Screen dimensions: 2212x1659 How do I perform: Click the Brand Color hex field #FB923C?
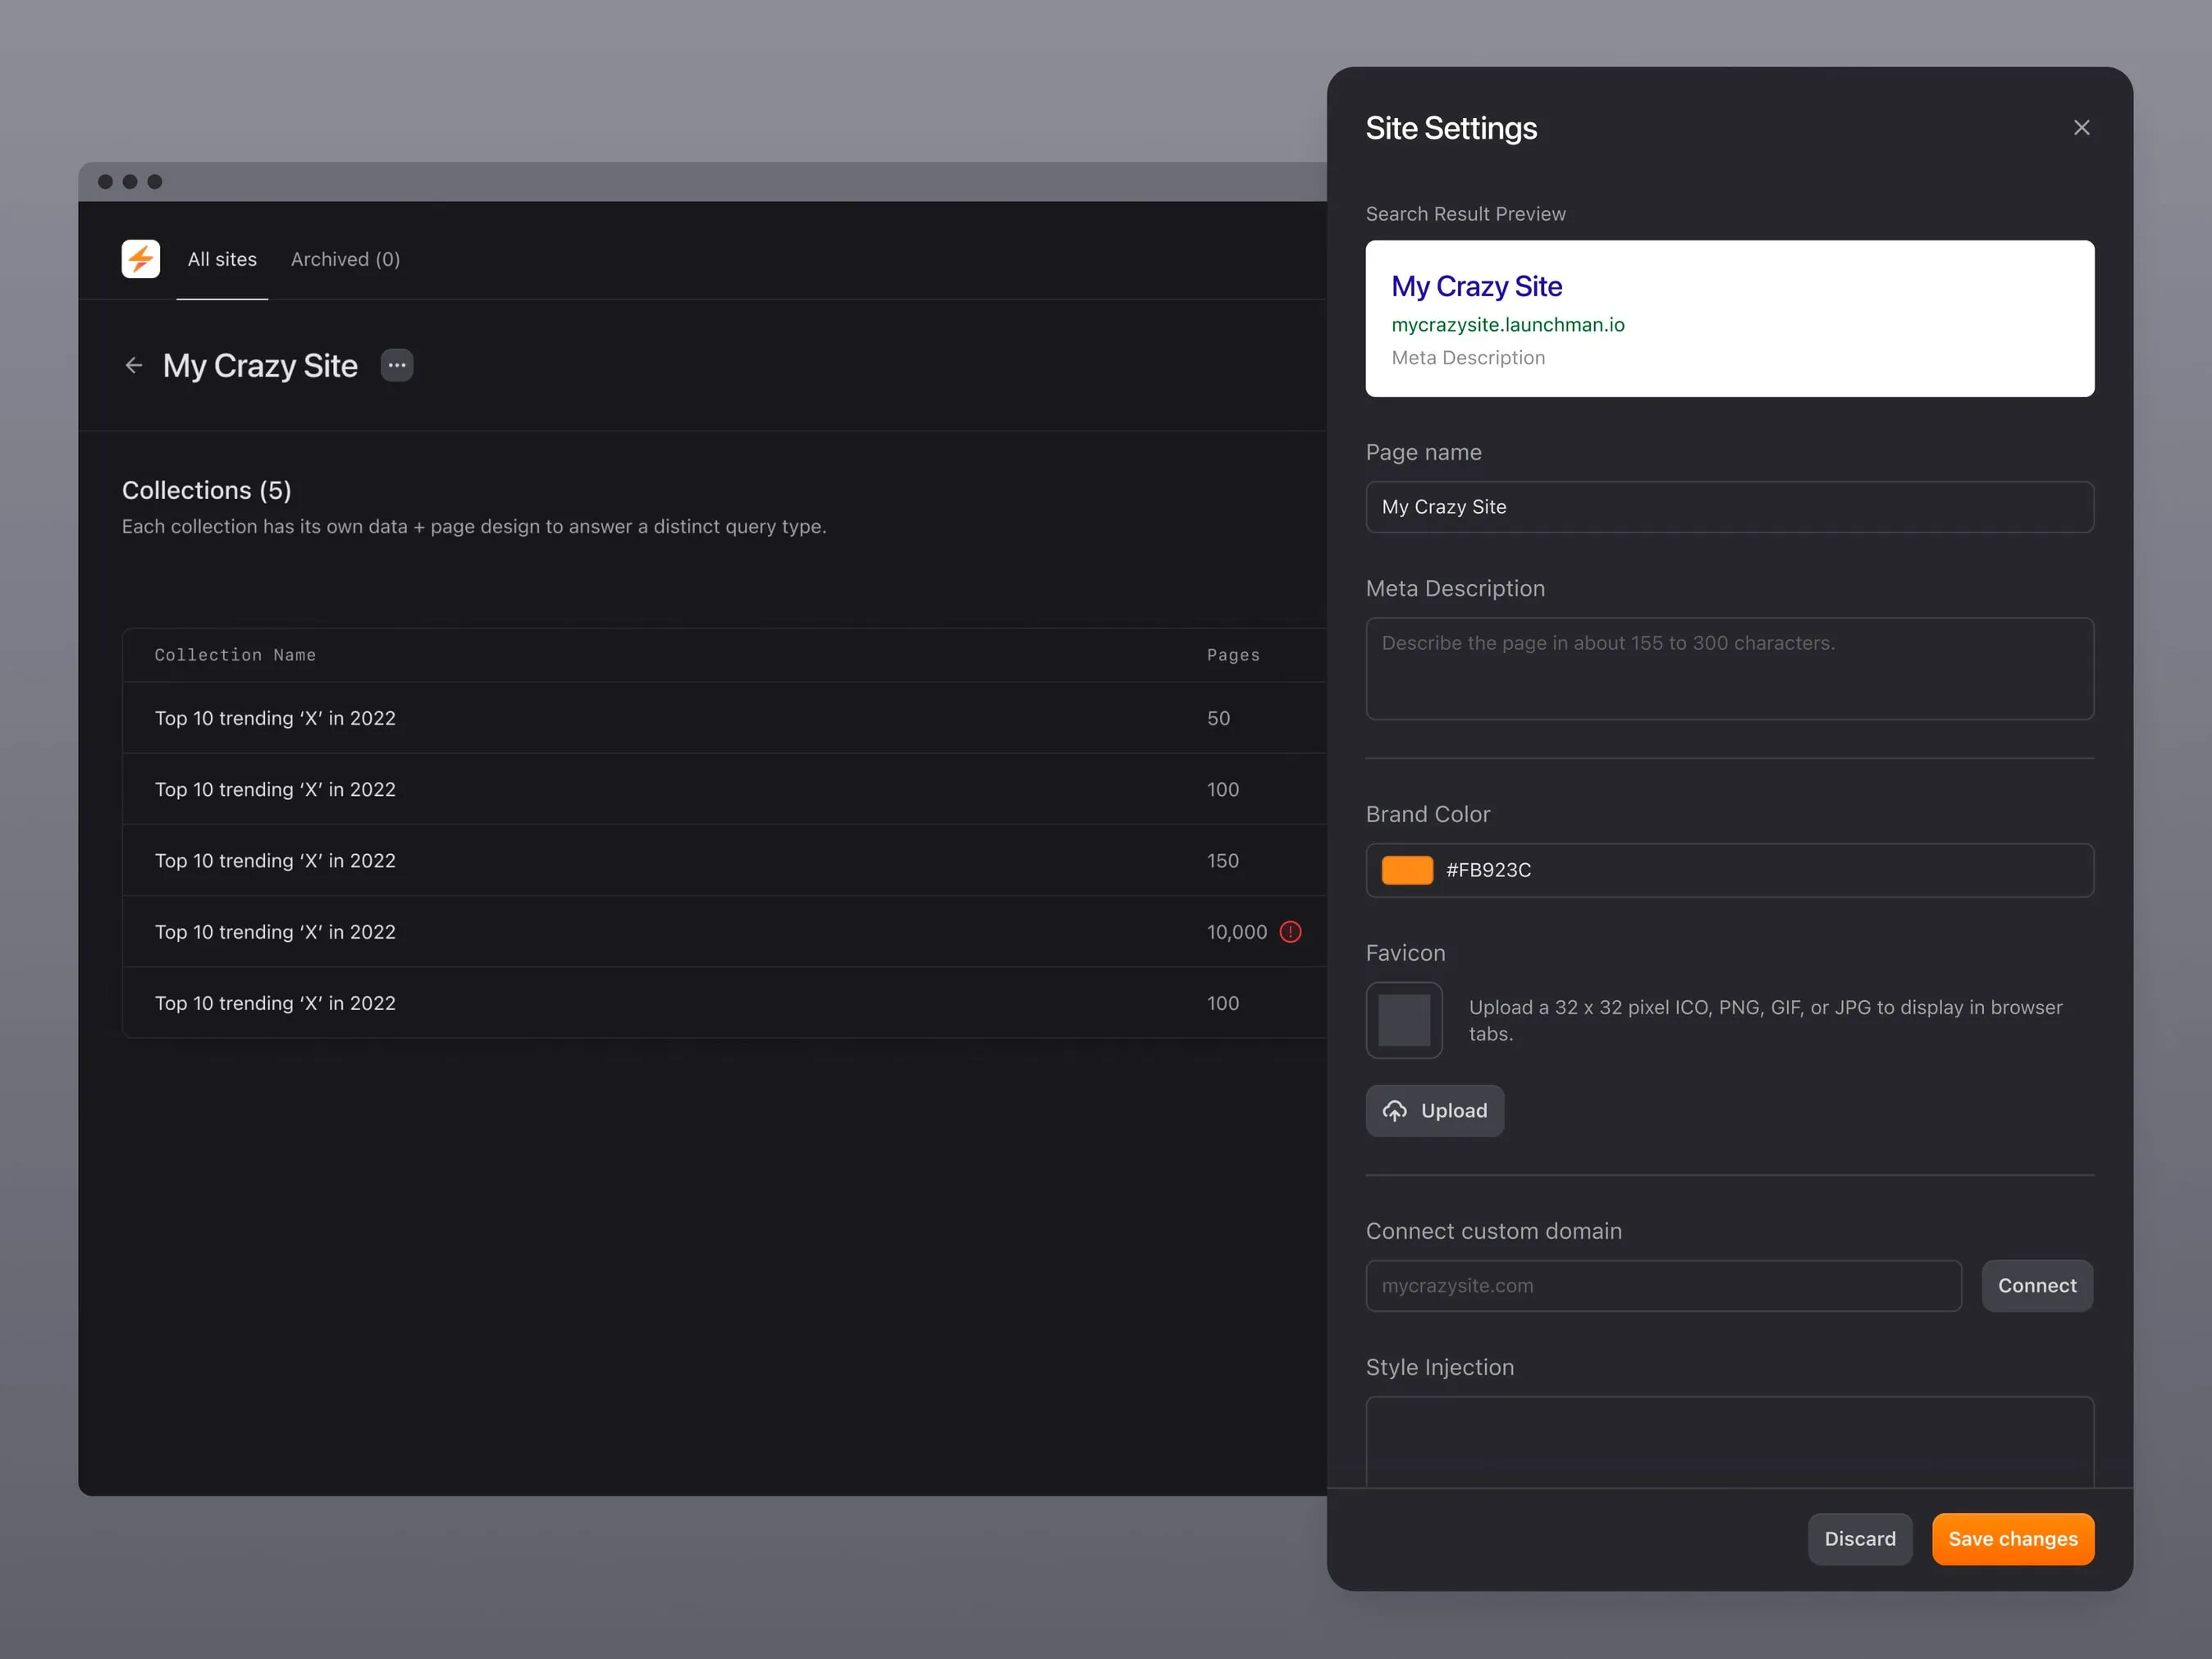pos(1730,870)
